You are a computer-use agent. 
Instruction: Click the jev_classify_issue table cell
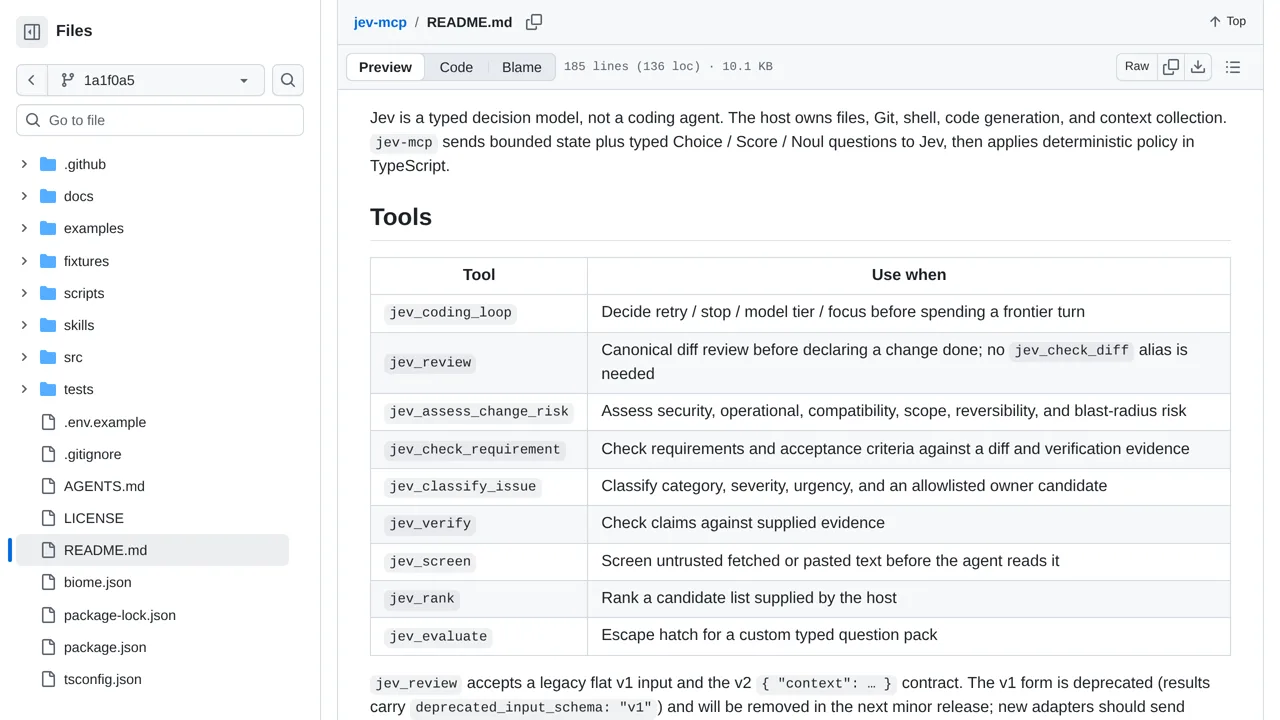(x=479, y=487)
